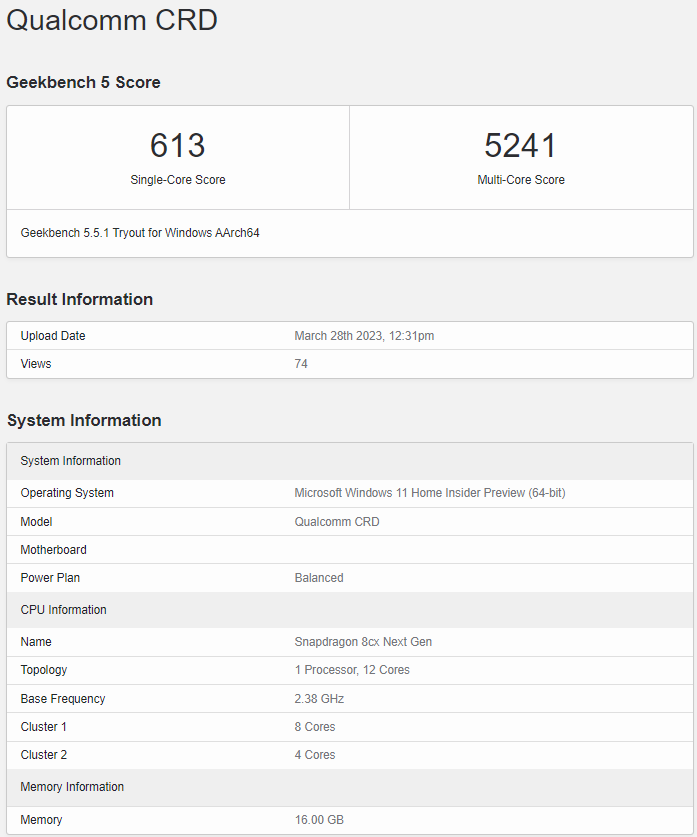Click the Motherboard row label

(x=53, y=549)
